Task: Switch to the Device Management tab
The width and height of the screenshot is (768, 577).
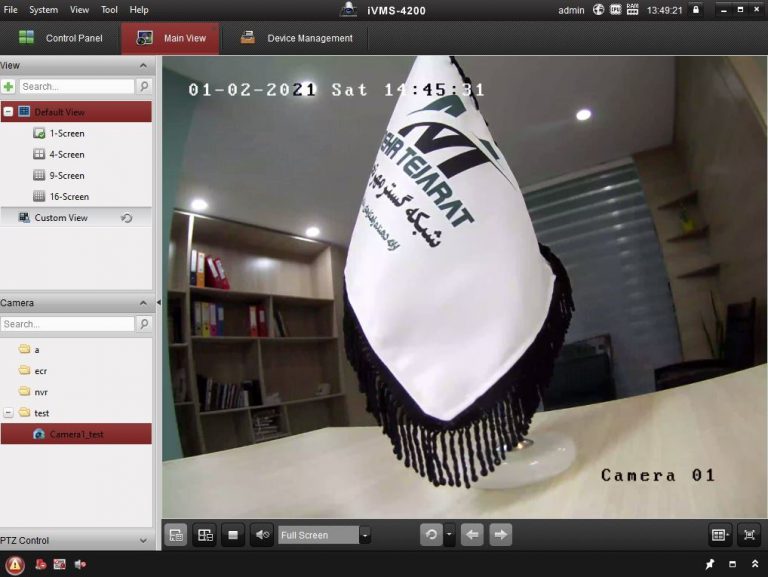Action: [x=296, y=38]
